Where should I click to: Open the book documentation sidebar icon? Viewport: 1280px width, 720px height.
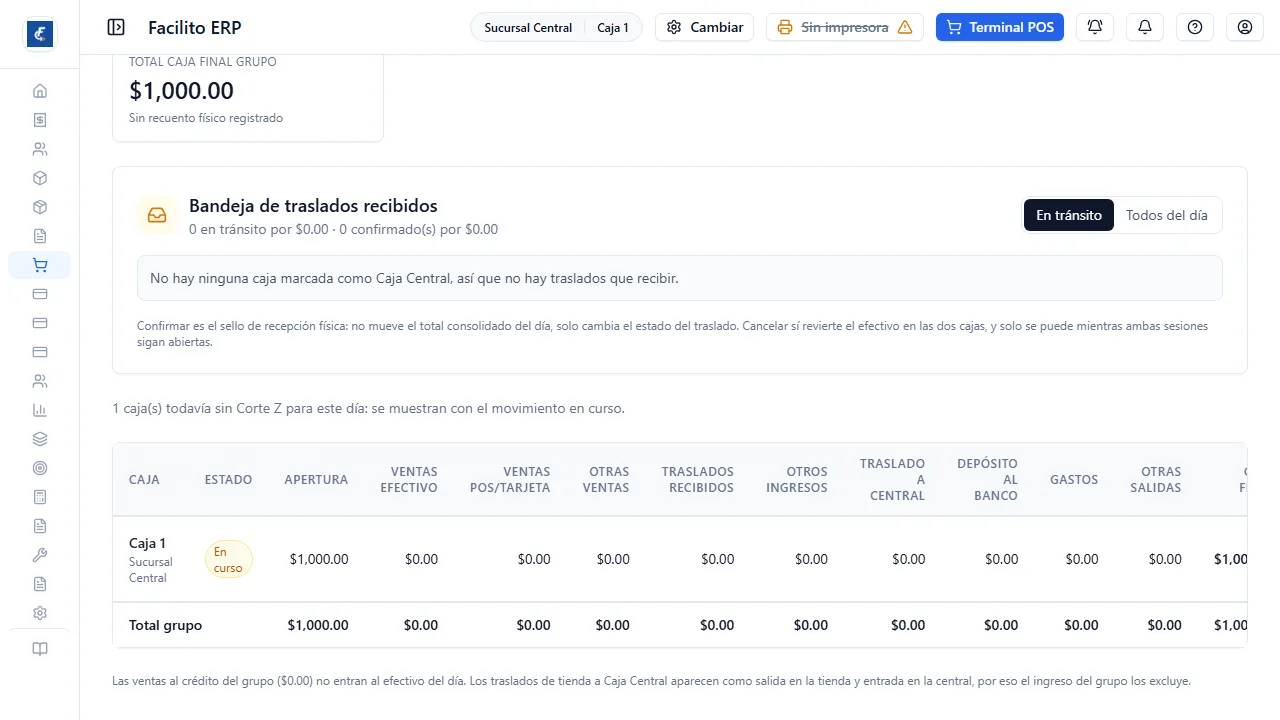click(x=40, y=649)
